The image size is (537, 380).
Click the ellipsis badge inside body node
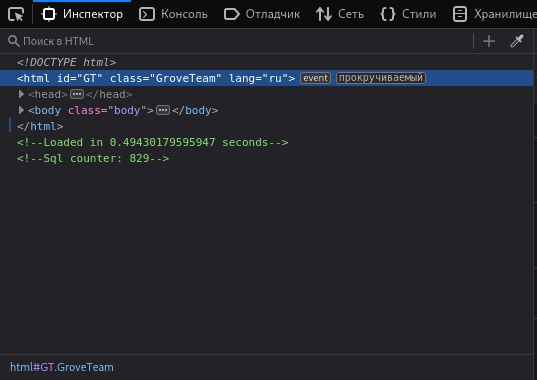click(x=163, y=110)
